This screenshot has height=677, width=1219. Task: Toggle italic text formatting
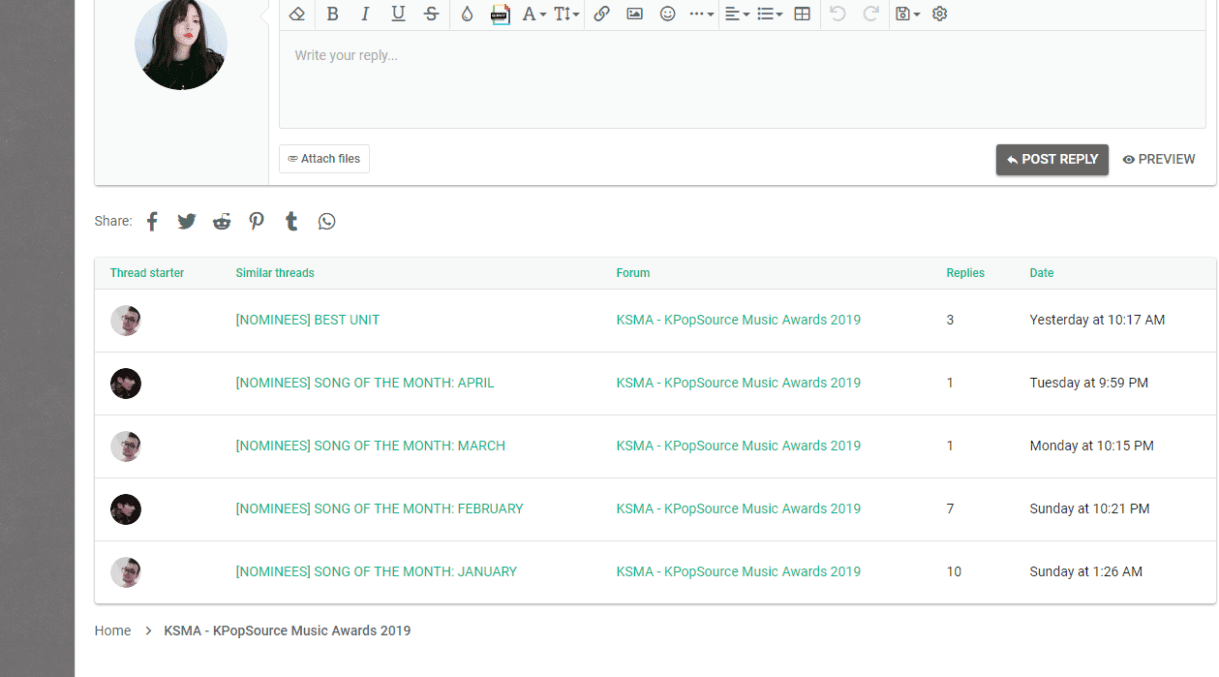coord(365,14)
